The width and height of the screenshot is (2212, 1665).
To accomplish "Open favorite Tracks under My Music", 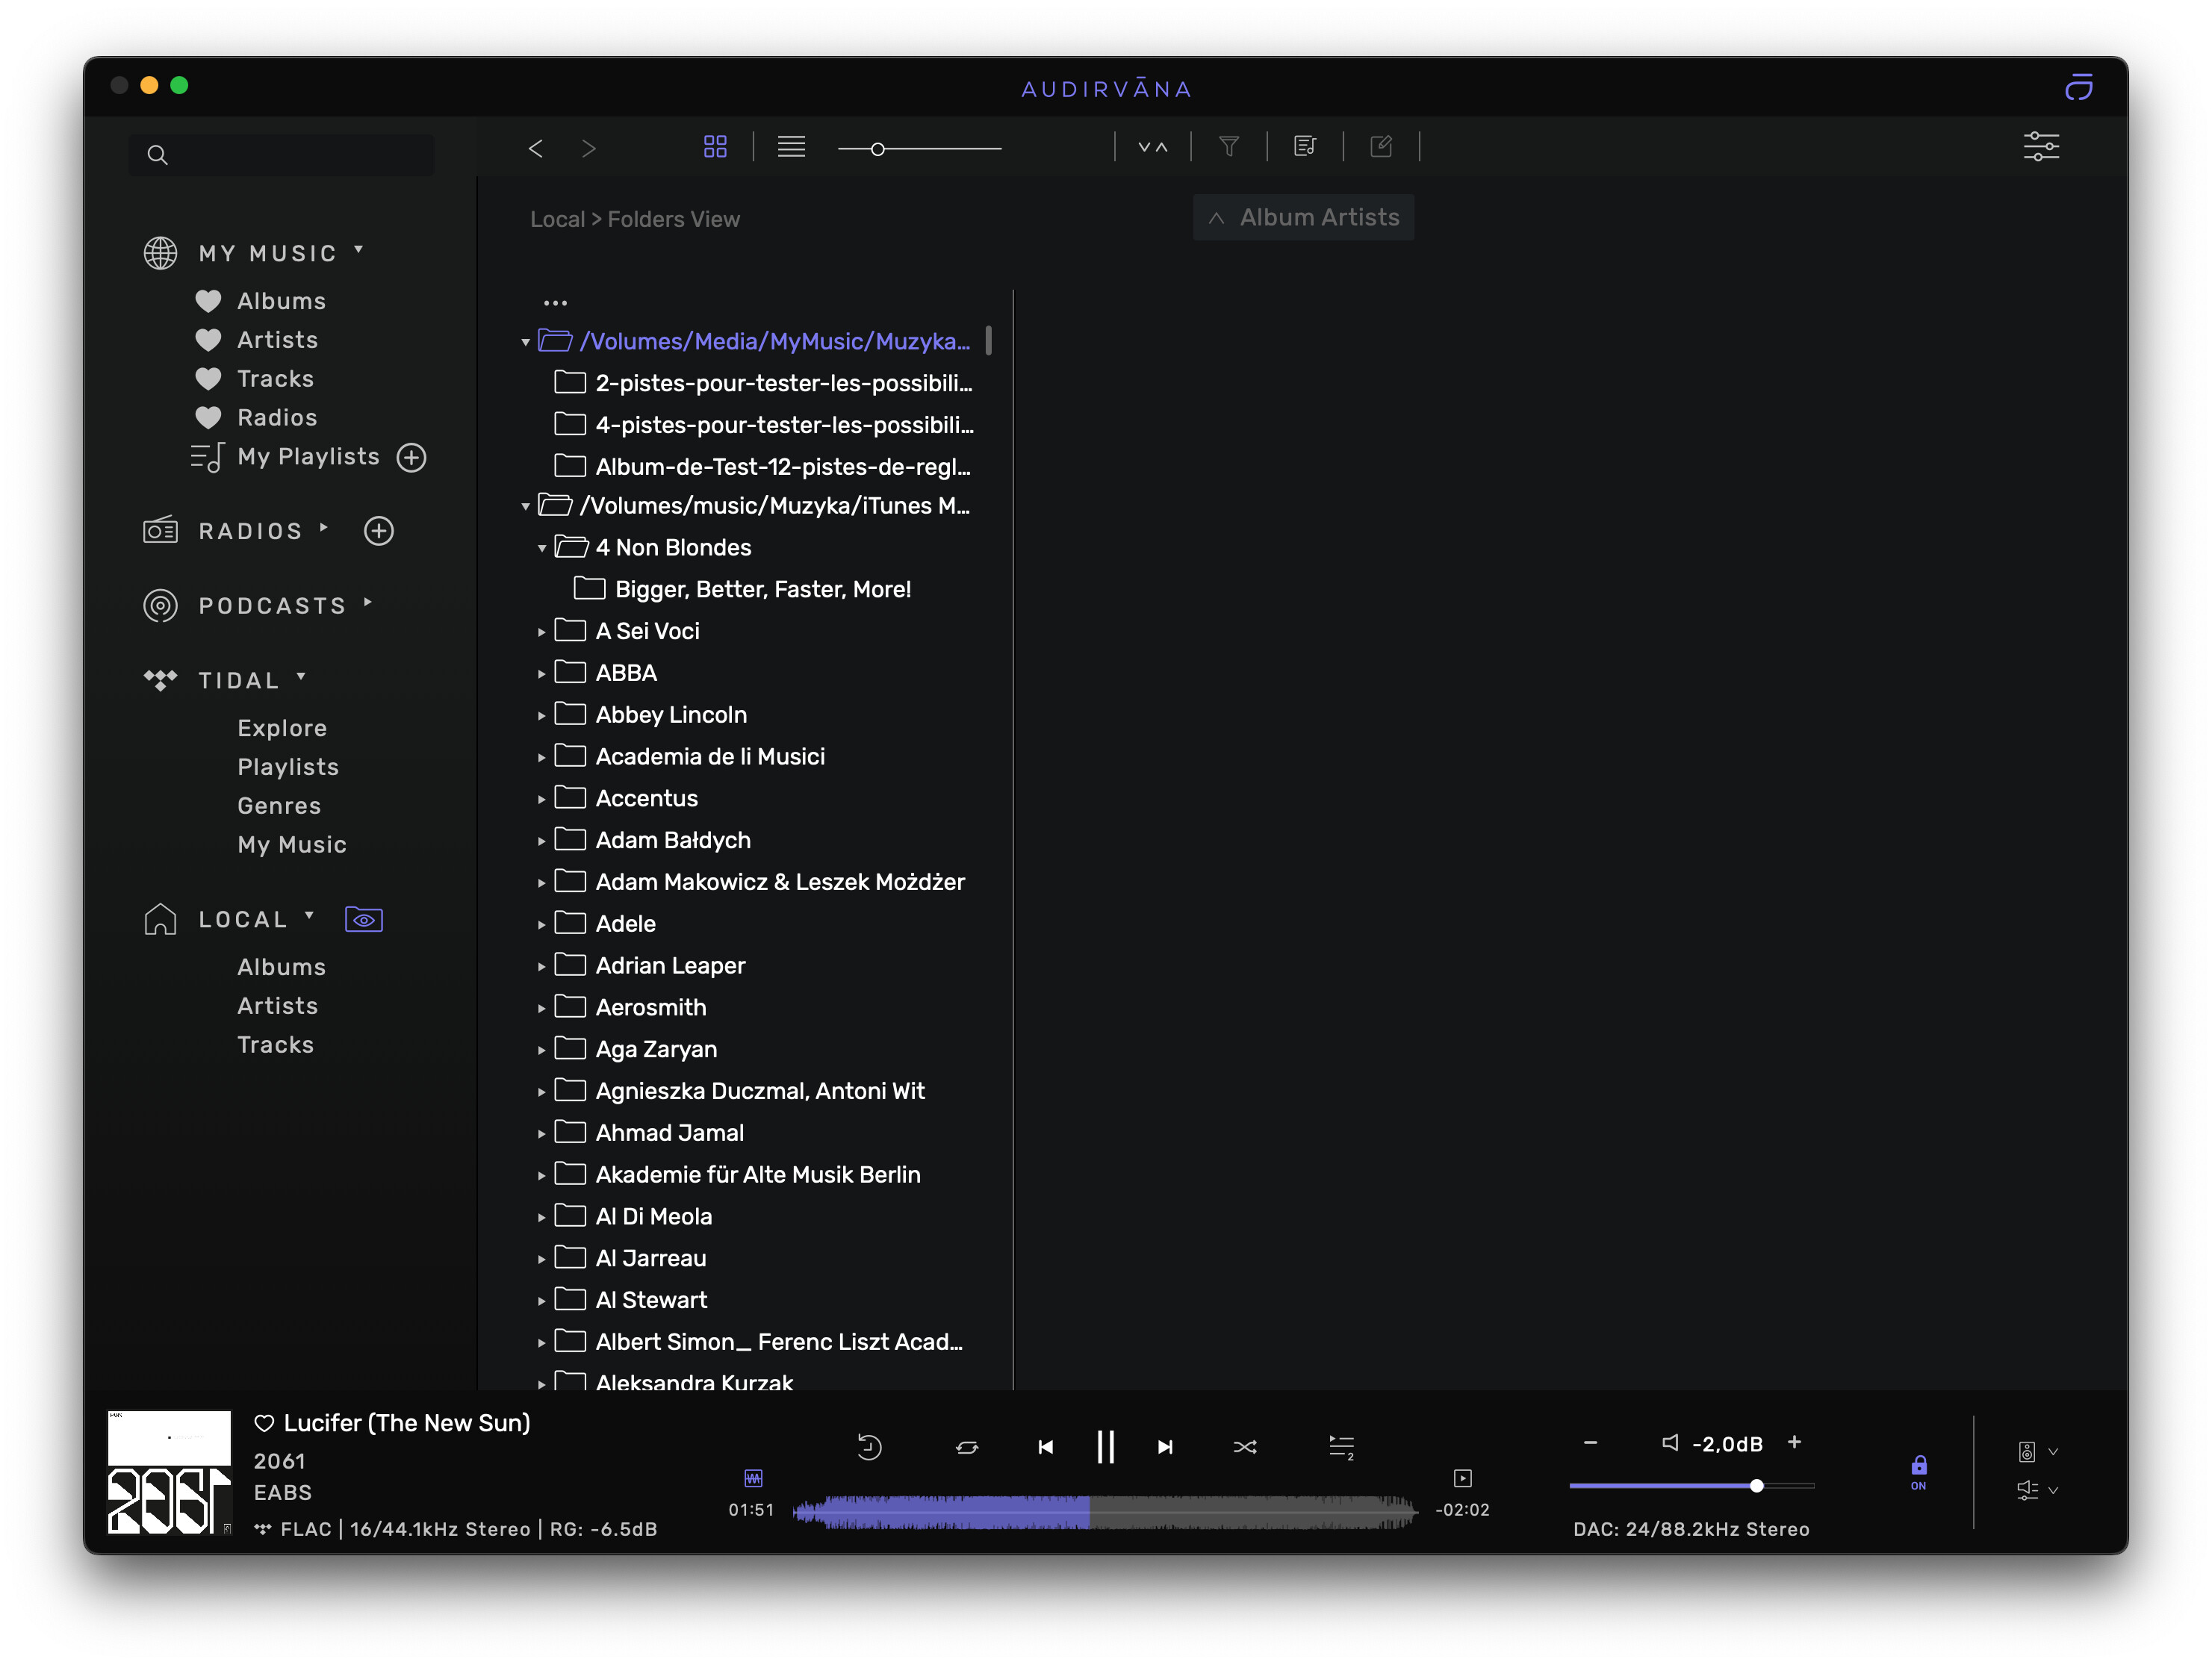I will click(x=275, y=379).
